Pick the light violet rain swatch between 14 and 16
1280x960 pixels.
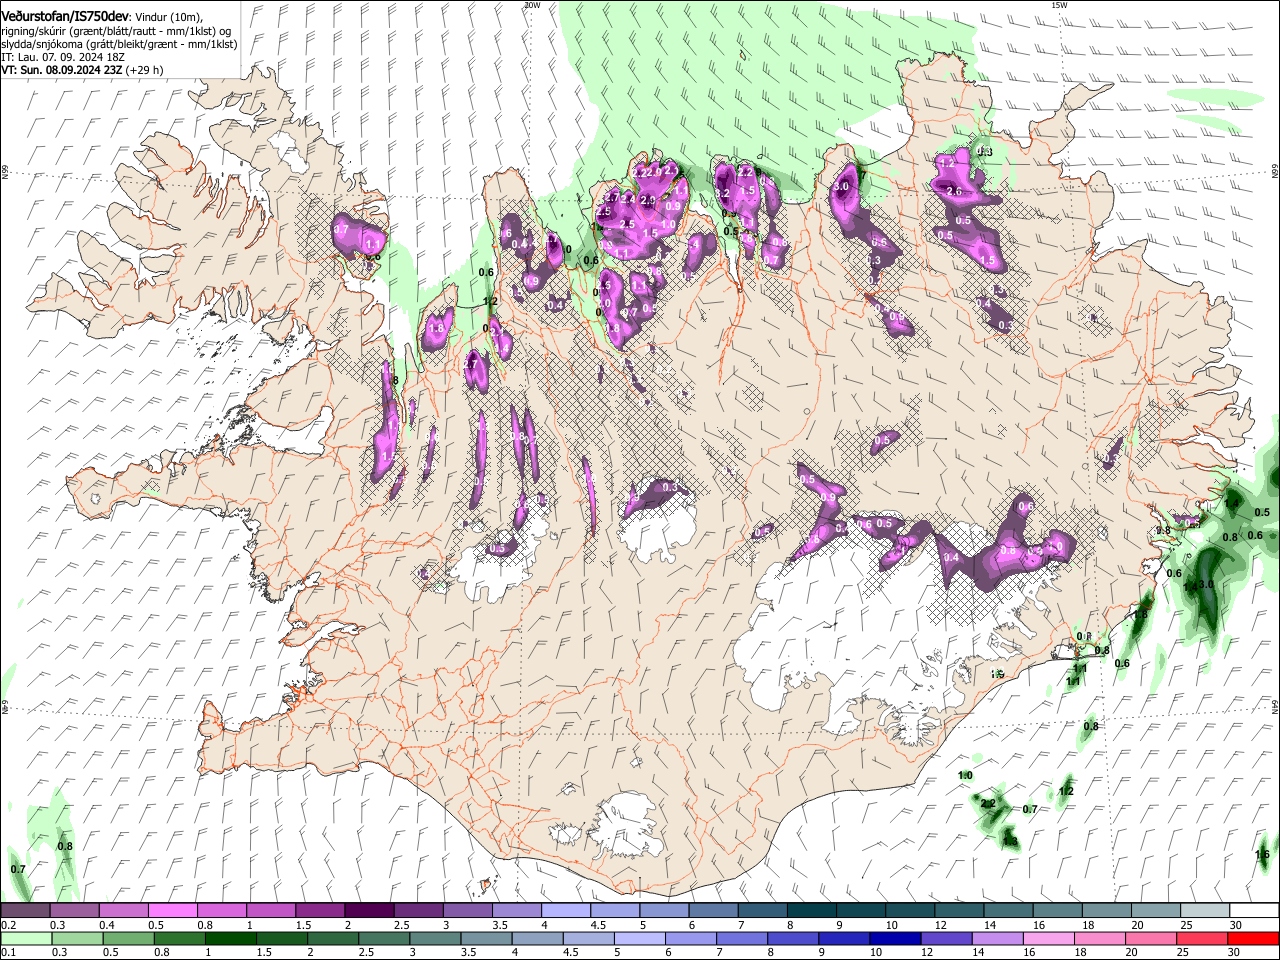[997, 938]
